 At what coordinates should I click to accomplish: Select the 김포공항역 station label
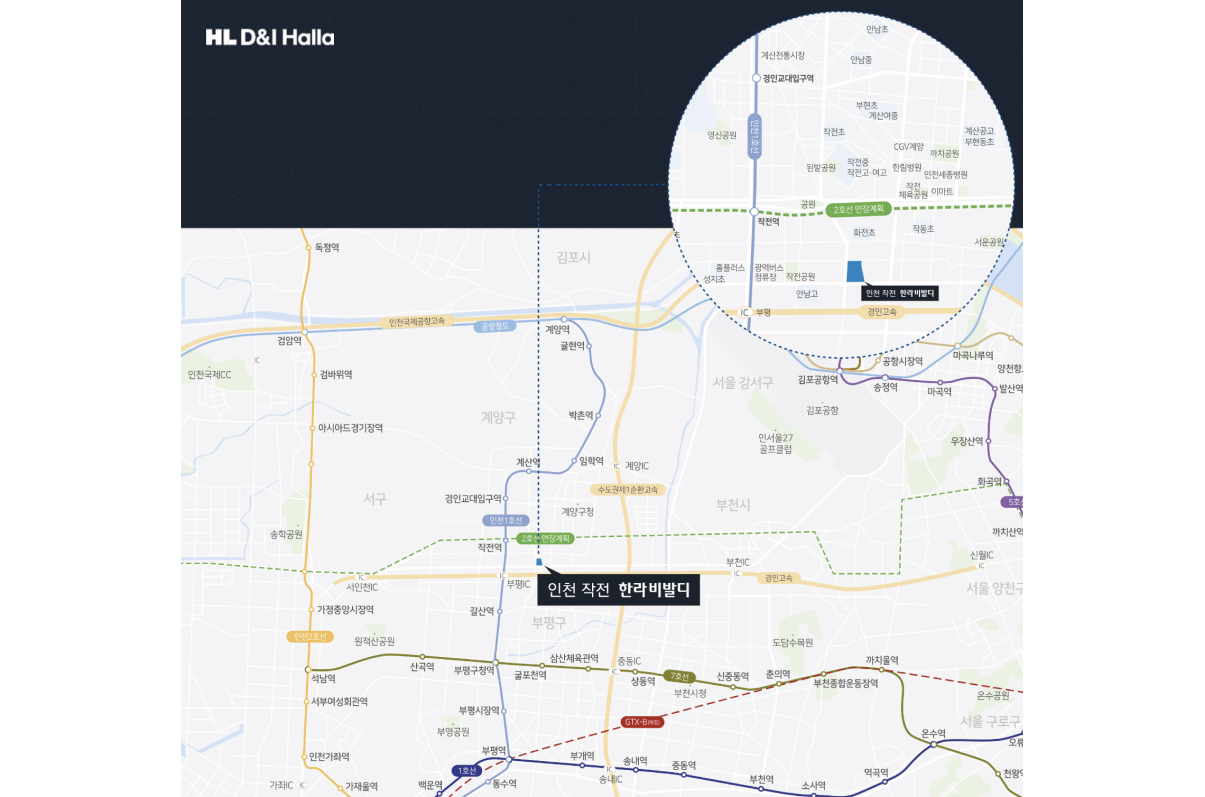point(818,380)
